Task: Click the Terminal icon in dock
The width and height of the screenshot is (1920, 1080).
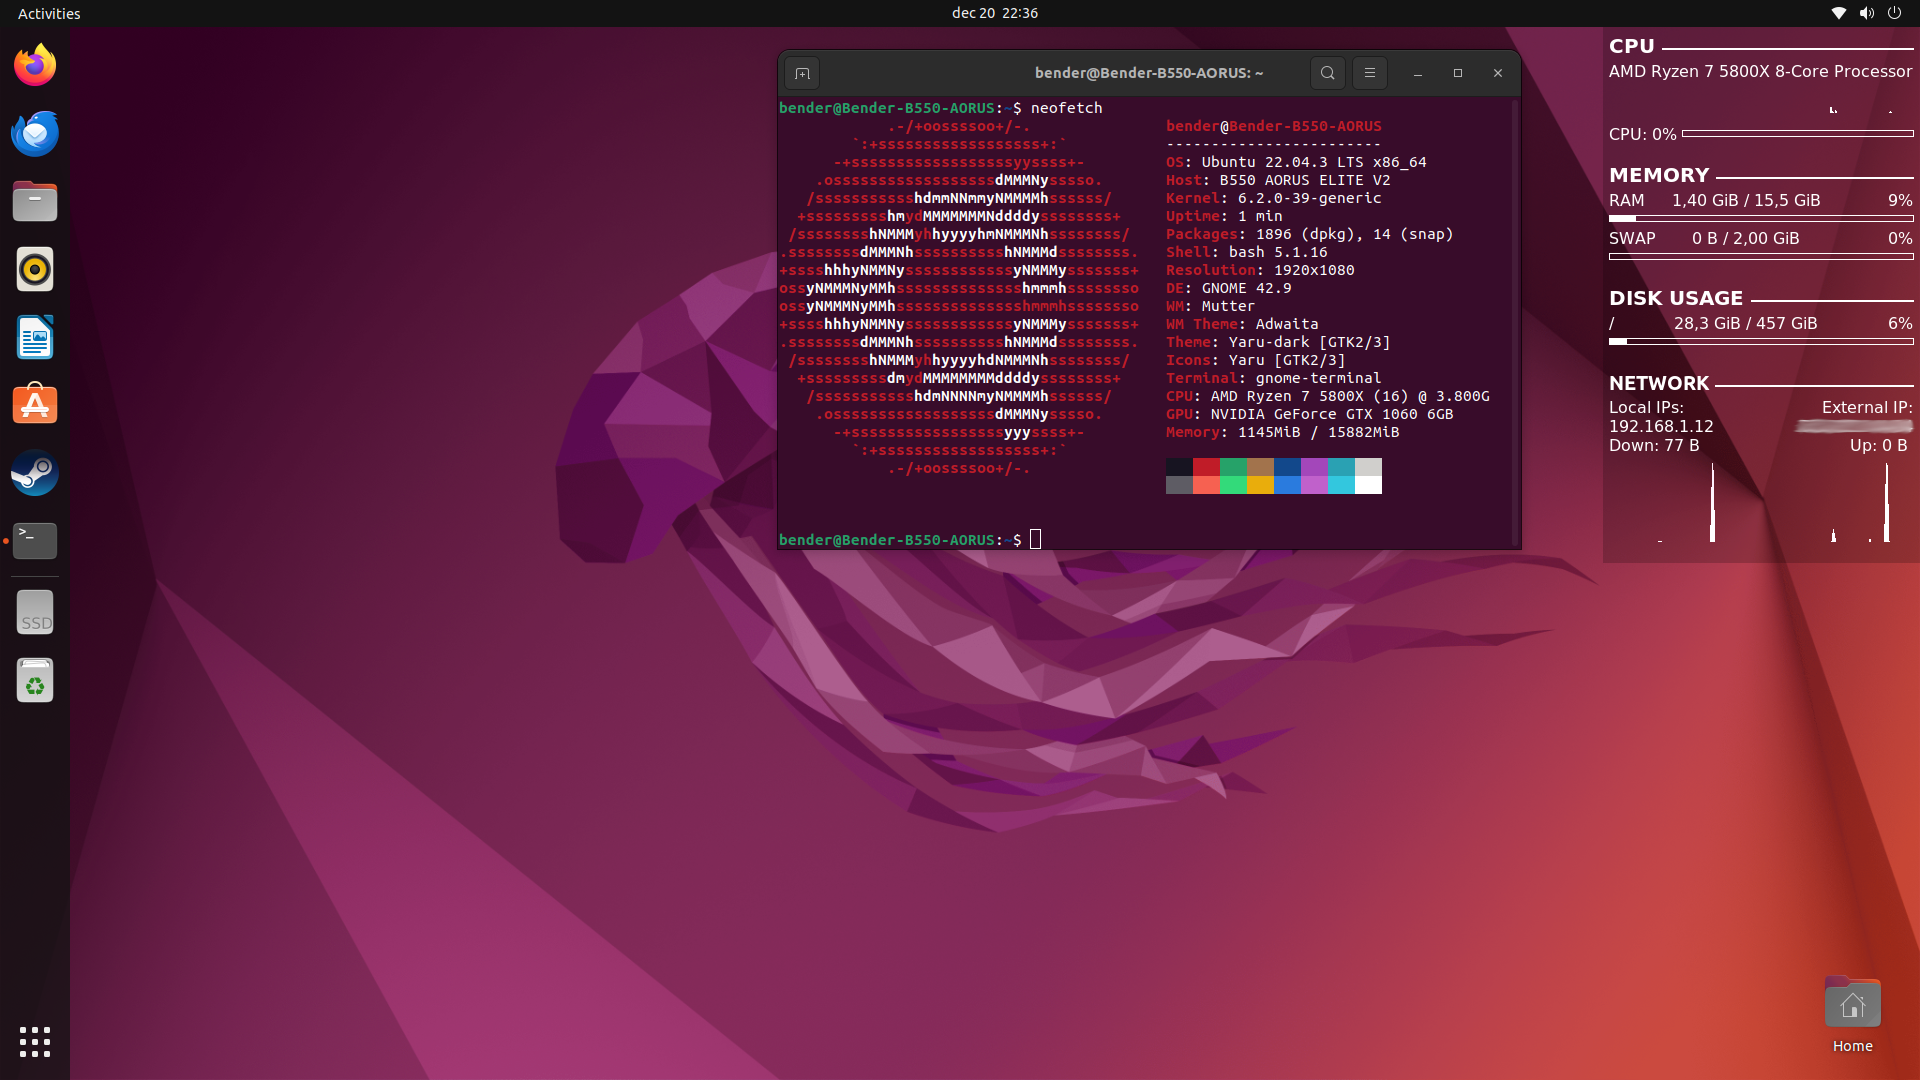Action: coord(35,541)
